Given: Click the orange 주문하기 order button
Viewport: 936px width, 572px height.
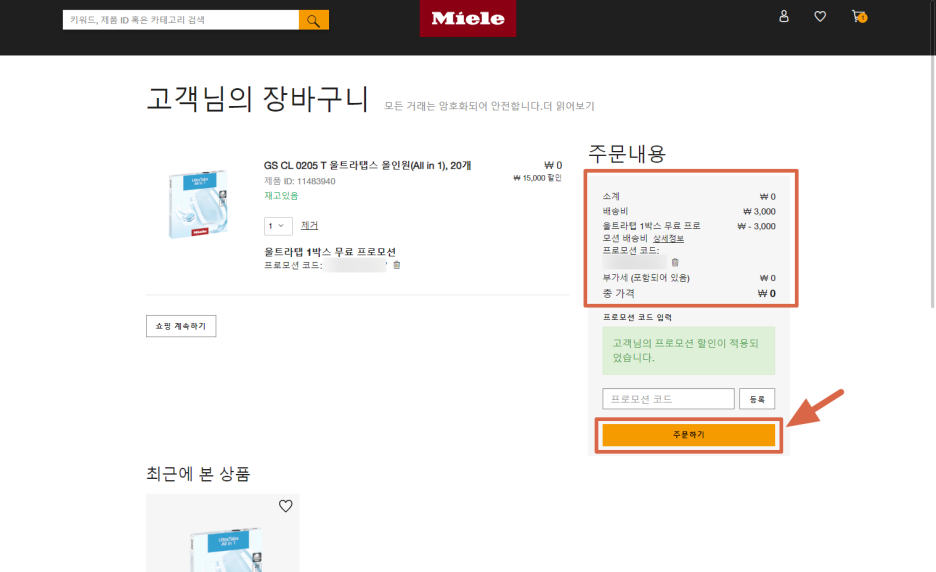Looking at the screenshot, I should coord(688,435).
